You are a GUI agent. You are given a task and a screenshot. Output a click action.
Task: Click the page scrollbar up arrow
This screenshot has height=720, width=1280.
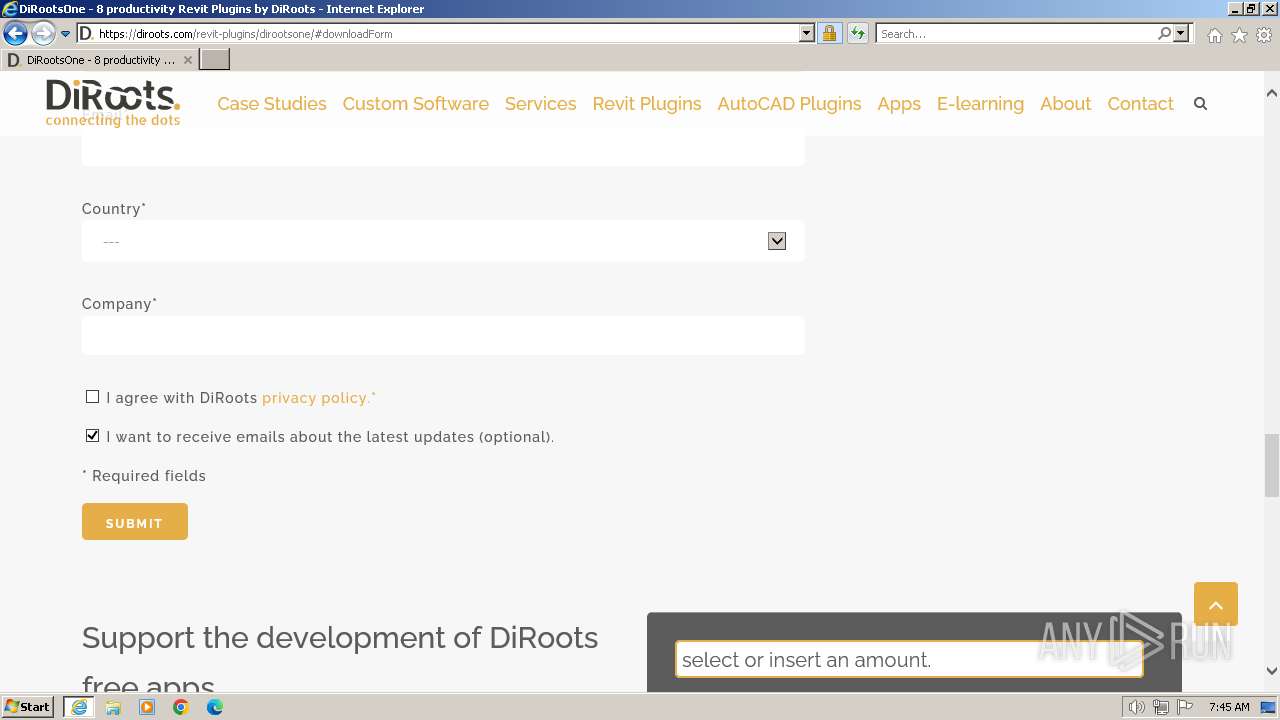click(1271, 93)
